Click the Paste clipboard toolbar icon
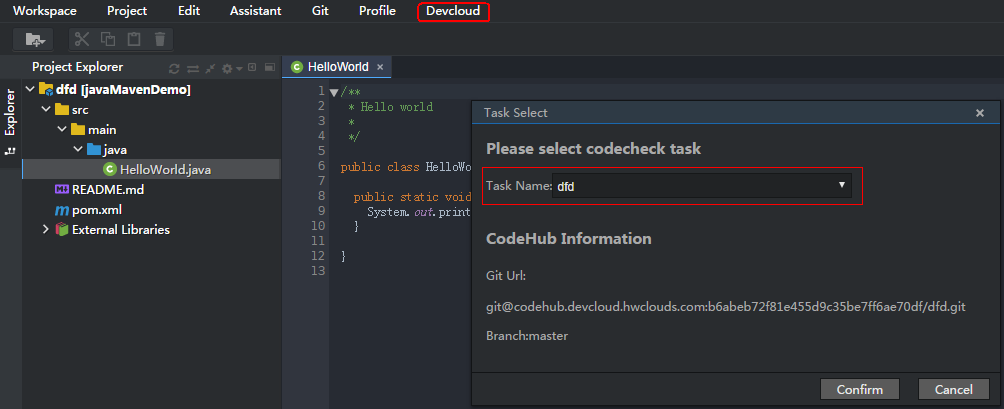The height and width of the screenshot is (409, 1004). pos(134,39)
